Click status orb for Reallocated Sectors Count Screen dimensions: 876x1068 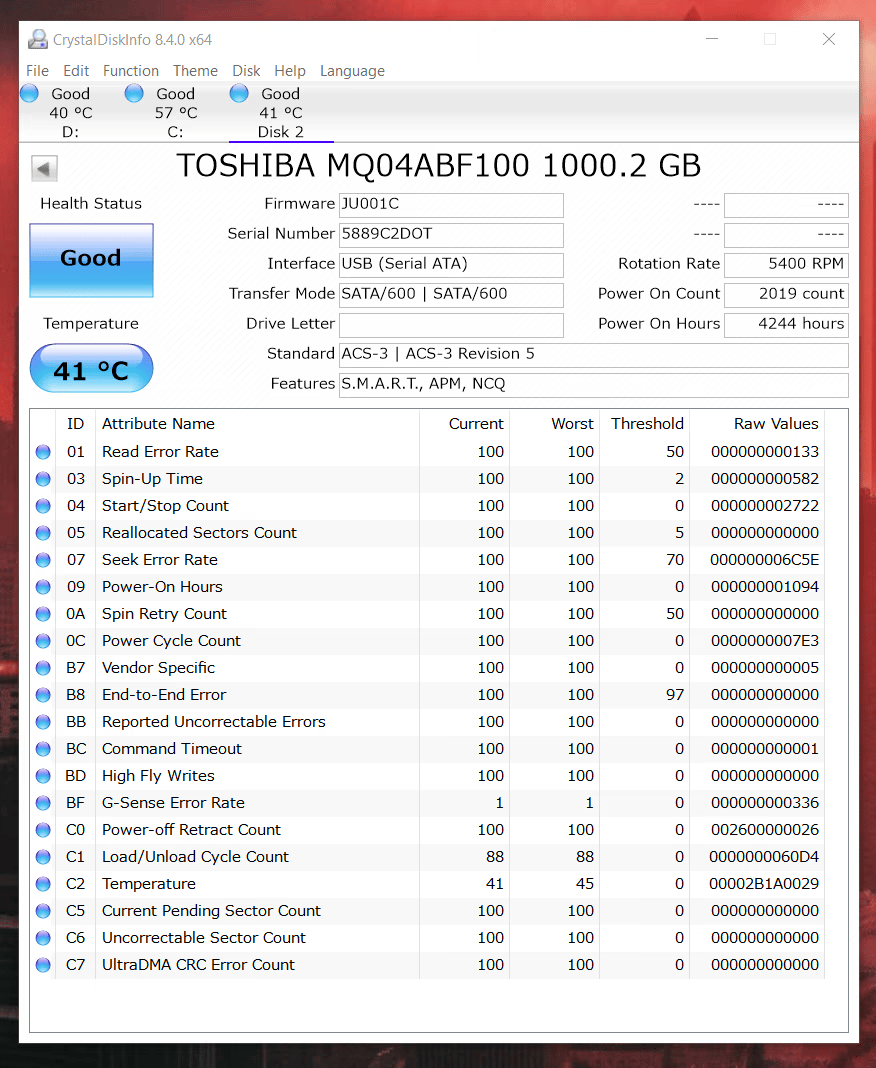click(43, 533)
